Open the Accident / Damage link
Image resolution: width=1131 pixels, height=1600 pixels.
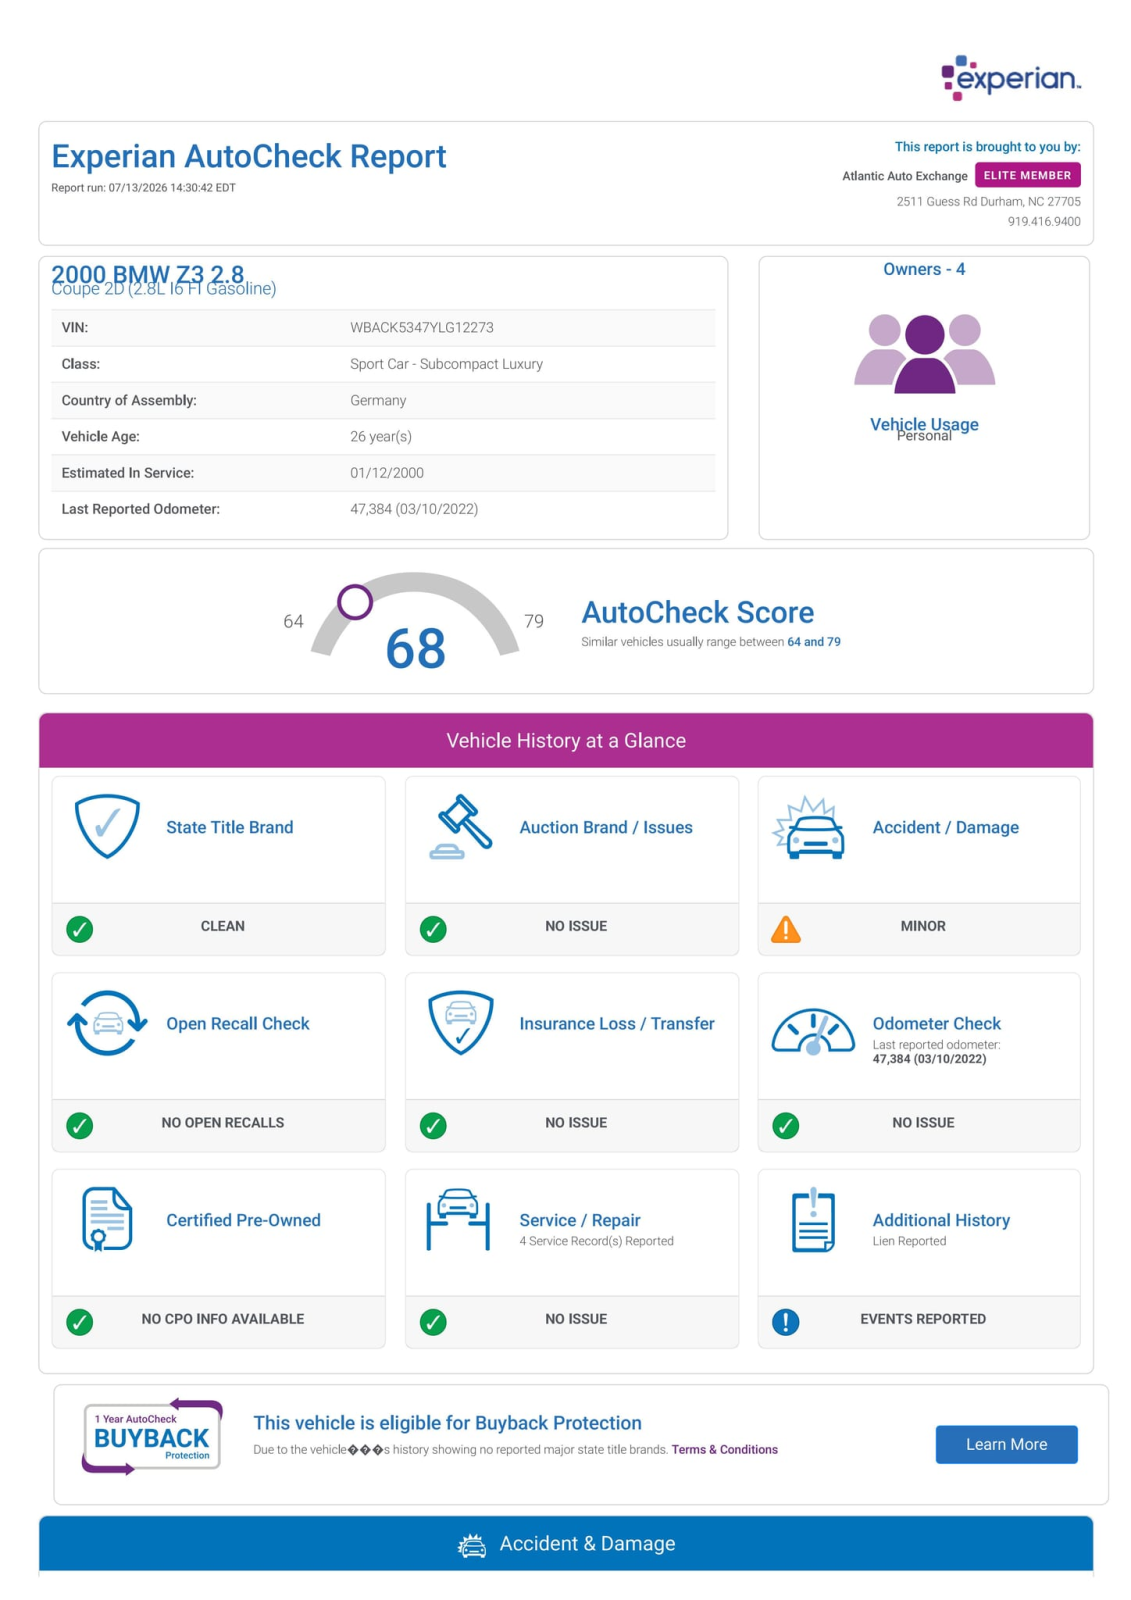coord(946,827)
